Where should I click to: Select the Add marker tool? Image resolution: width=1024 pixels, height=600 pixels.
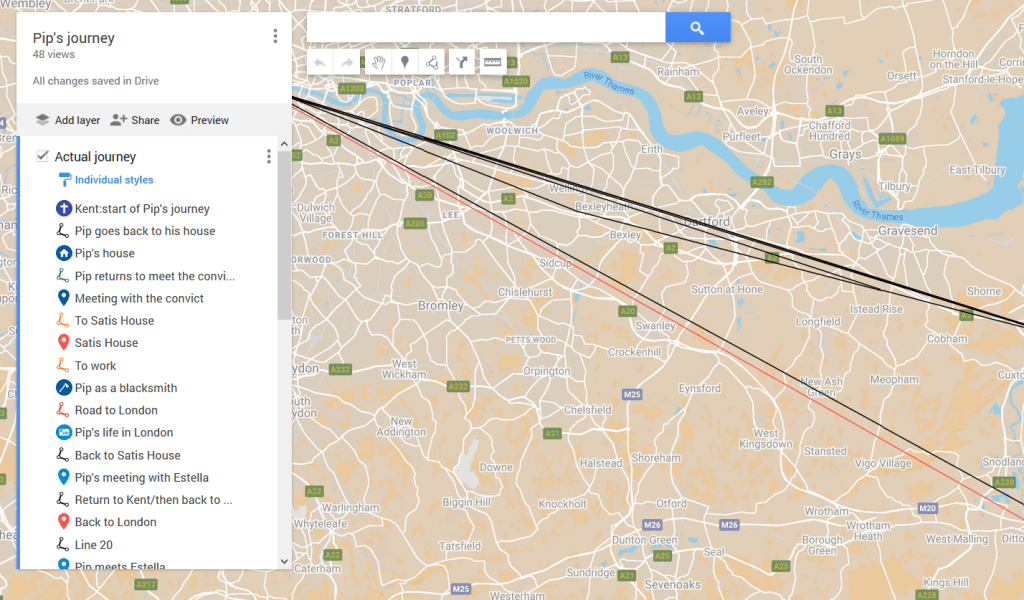pos(405,63)
